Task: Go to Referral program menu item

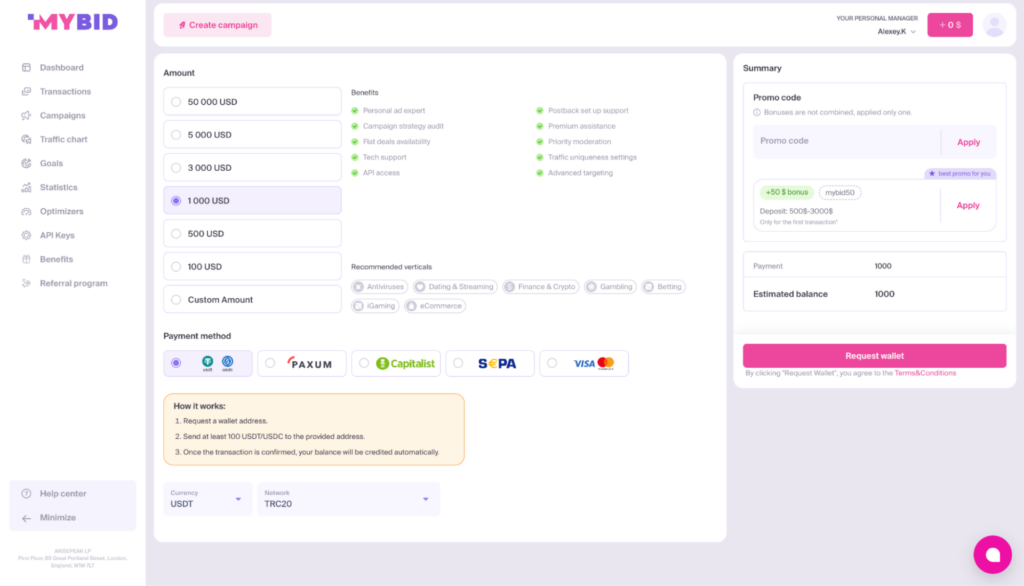Action: click(x=73, y=284)
